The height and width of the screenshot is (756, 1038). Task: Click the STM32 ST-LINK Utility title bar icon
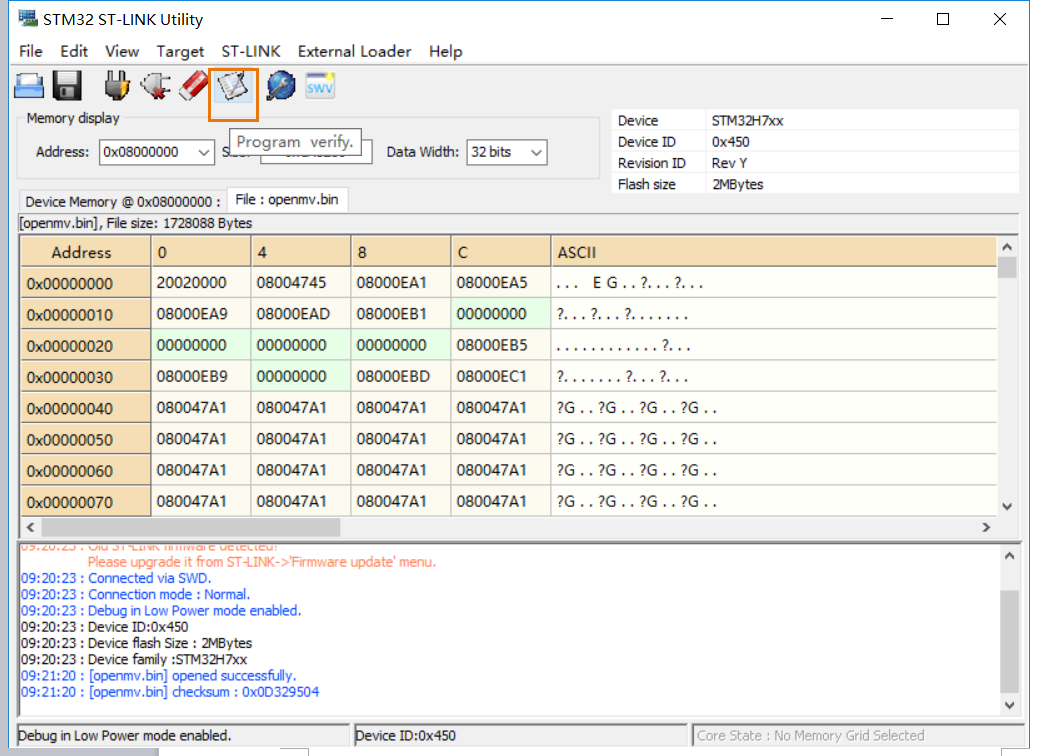coord(28,19)
